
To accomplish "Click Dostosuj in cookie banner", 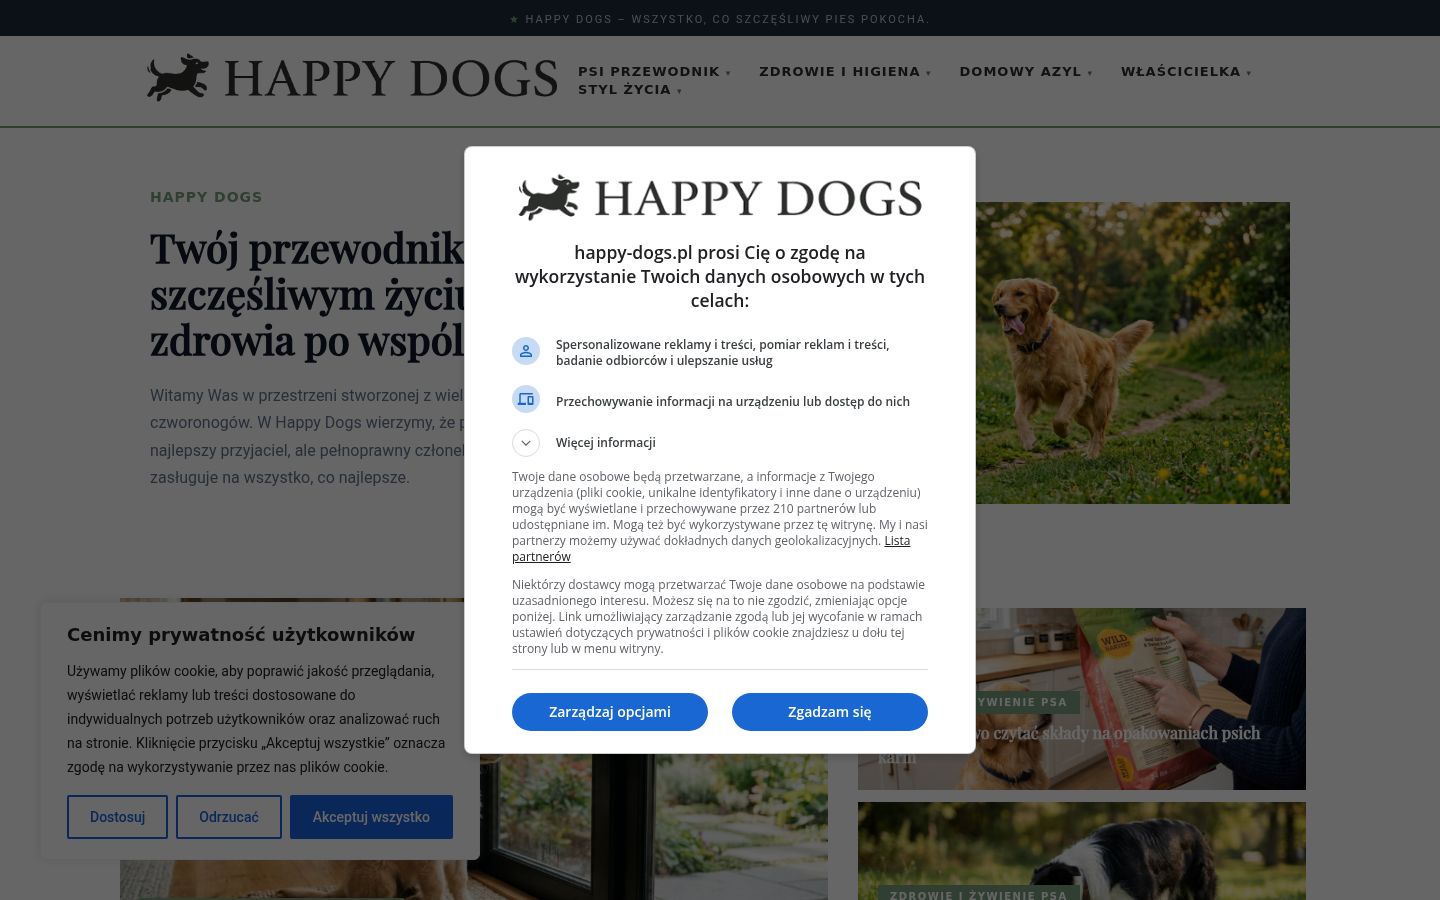I will 117,817.
